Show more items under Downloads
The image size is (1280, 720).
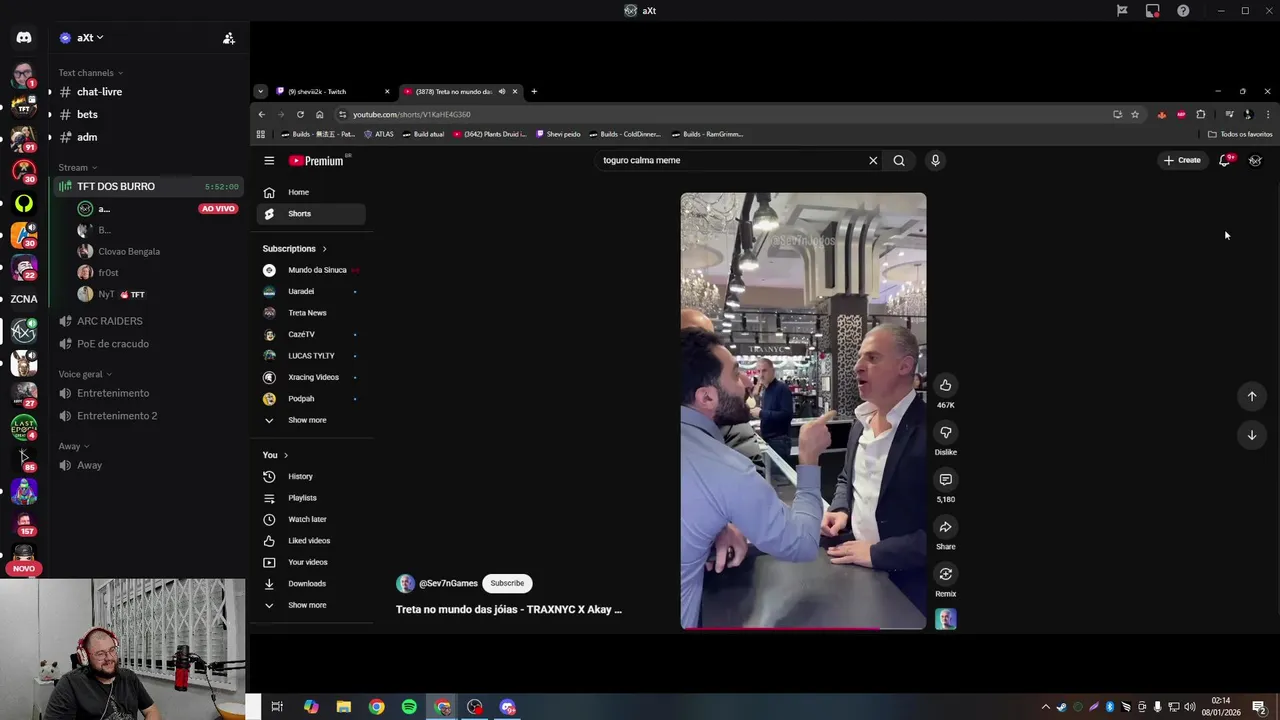[311, 605]
